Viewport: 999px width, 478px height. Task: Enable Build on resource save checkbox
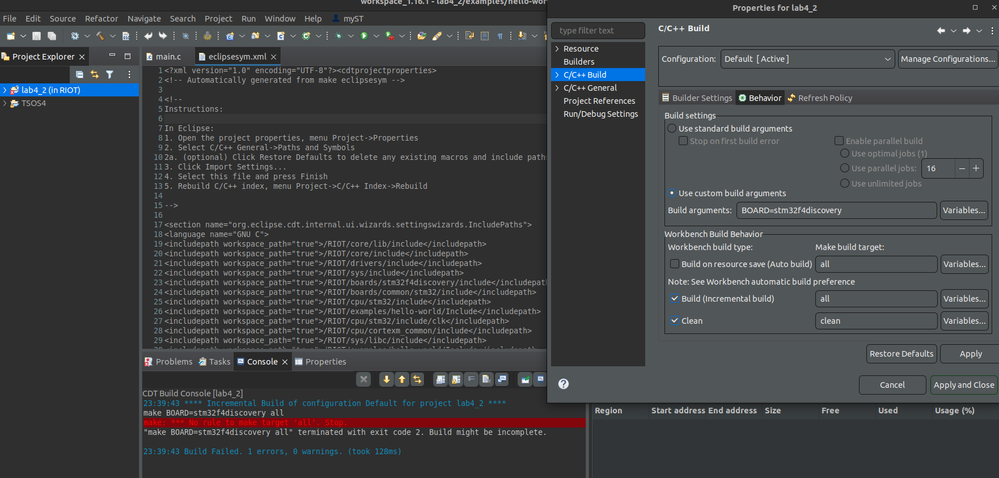(x=673, y=264)
